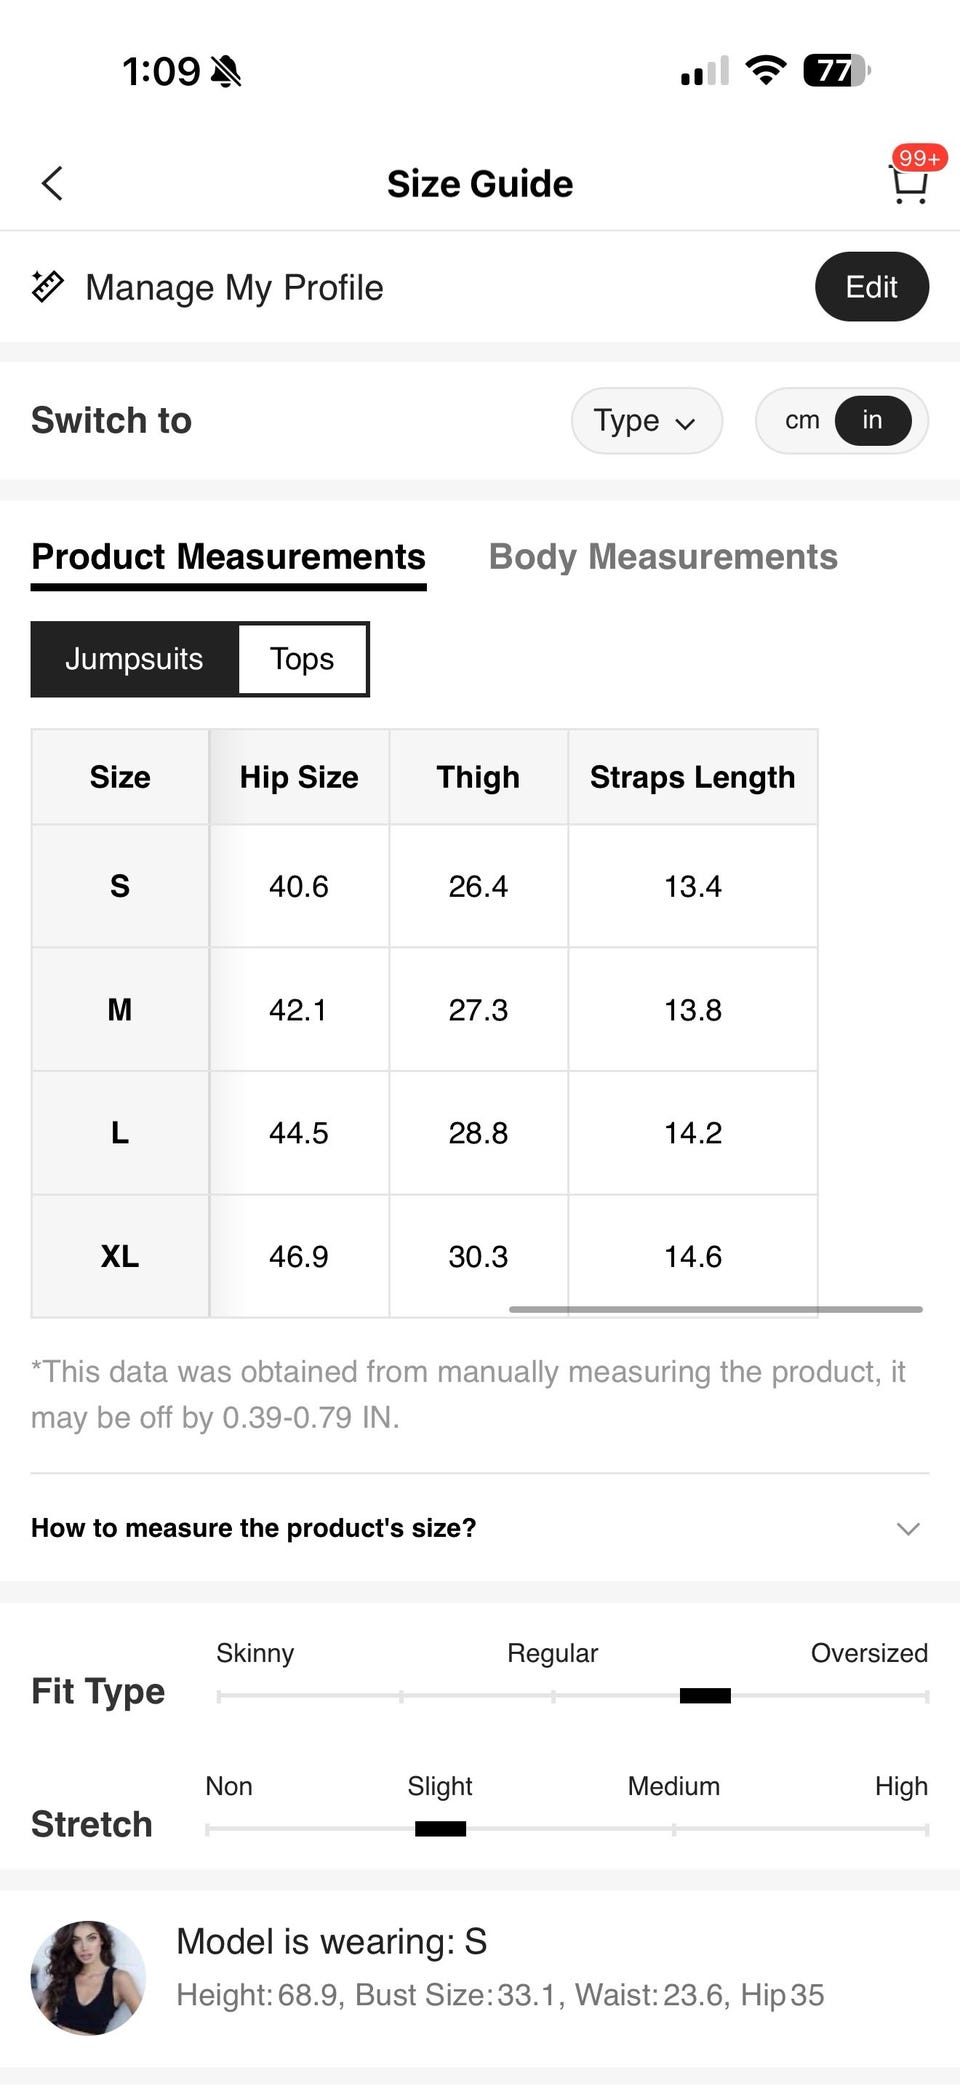Tap the battery indicator icon
This screenshot has height=2086, width=960.
[x=837, y=70]
